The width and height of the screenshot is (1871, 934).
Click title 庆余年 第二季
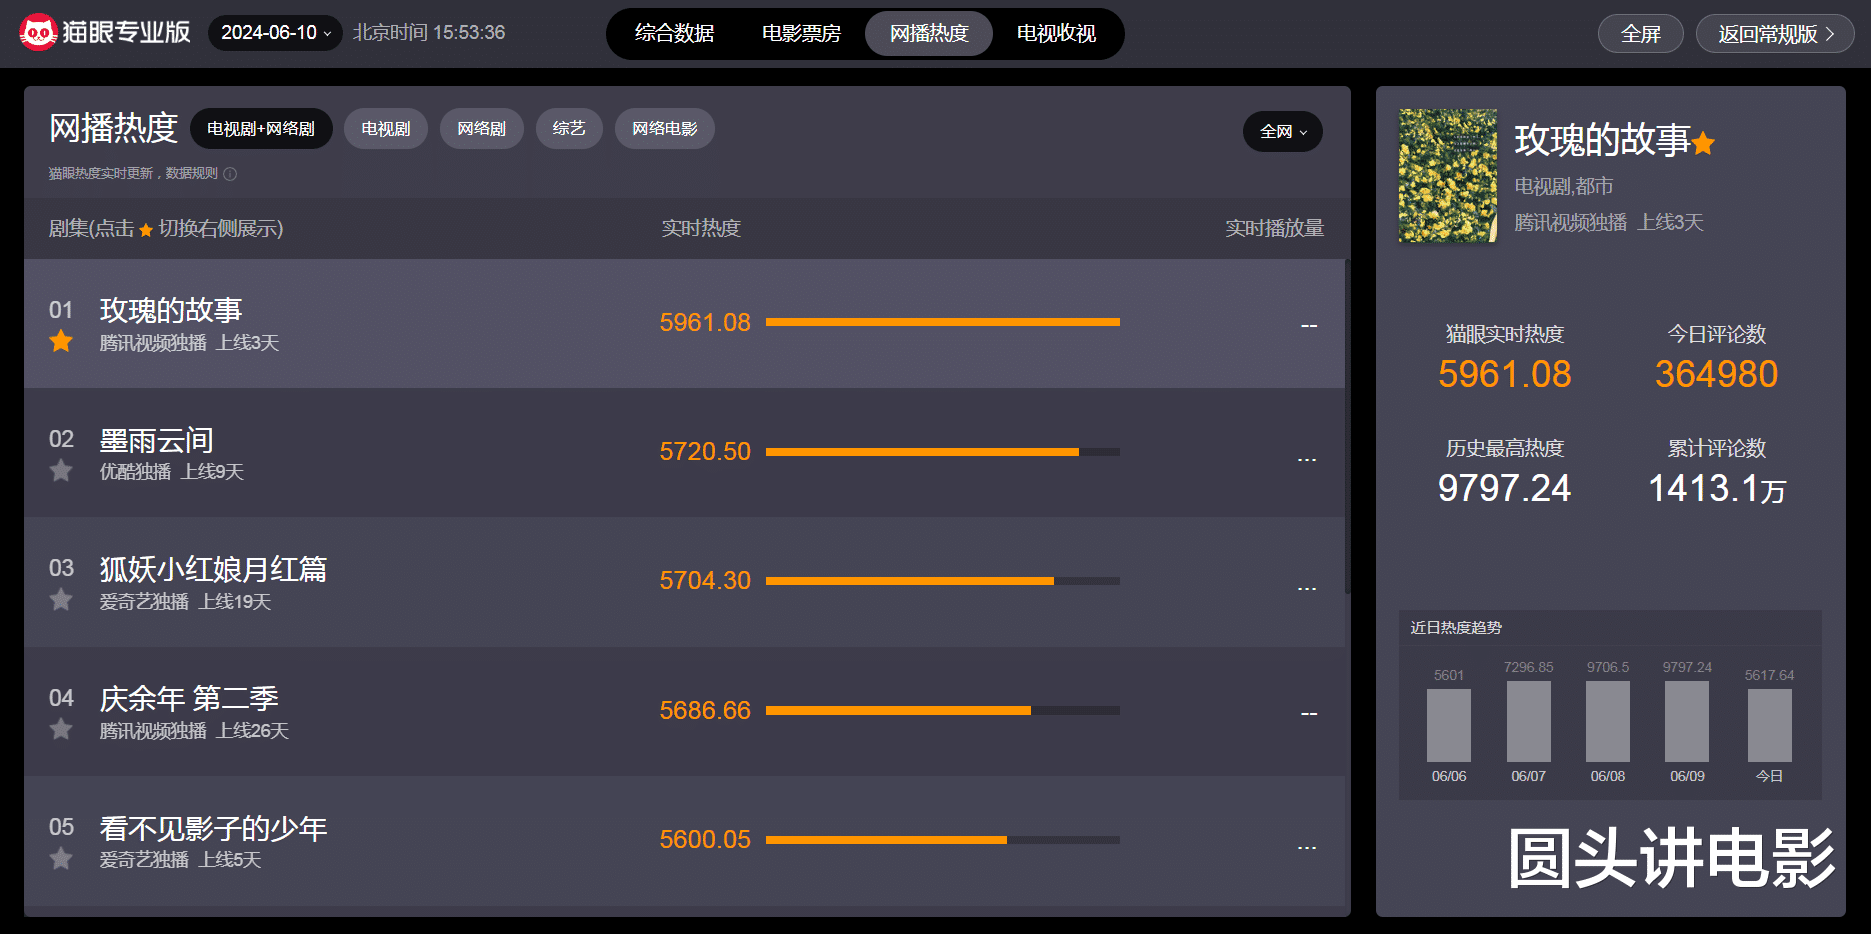[189, 698]
